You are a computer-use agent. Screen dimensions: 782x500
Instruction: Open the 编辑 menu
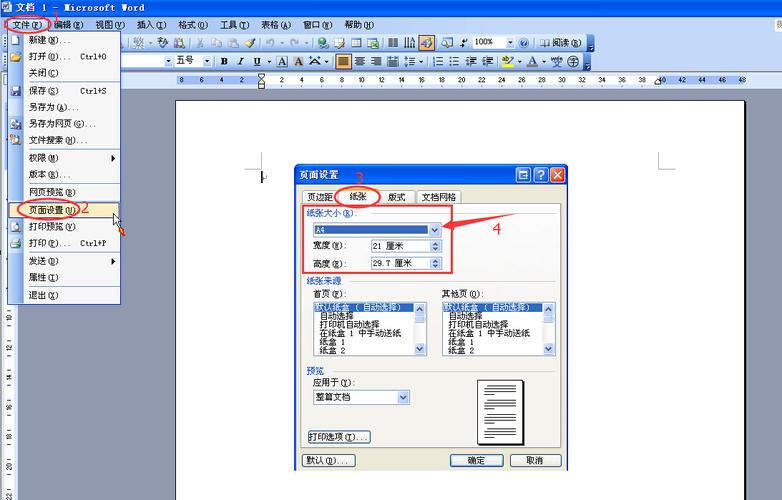click(x=68, y=24)
